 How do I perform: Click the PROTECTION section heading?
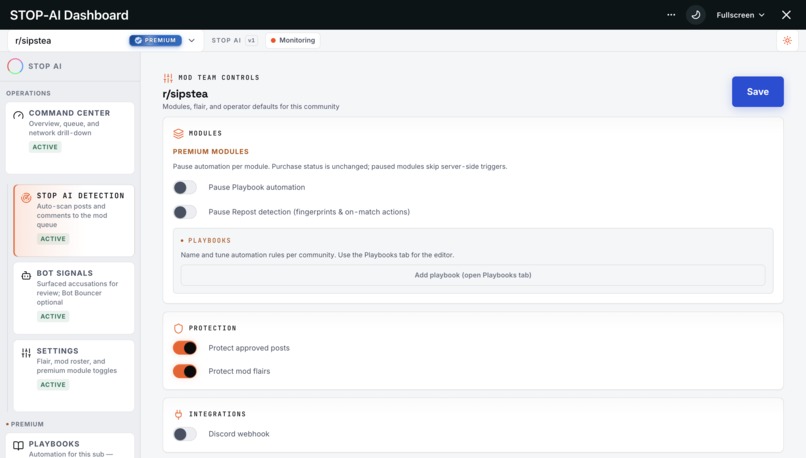212,328
